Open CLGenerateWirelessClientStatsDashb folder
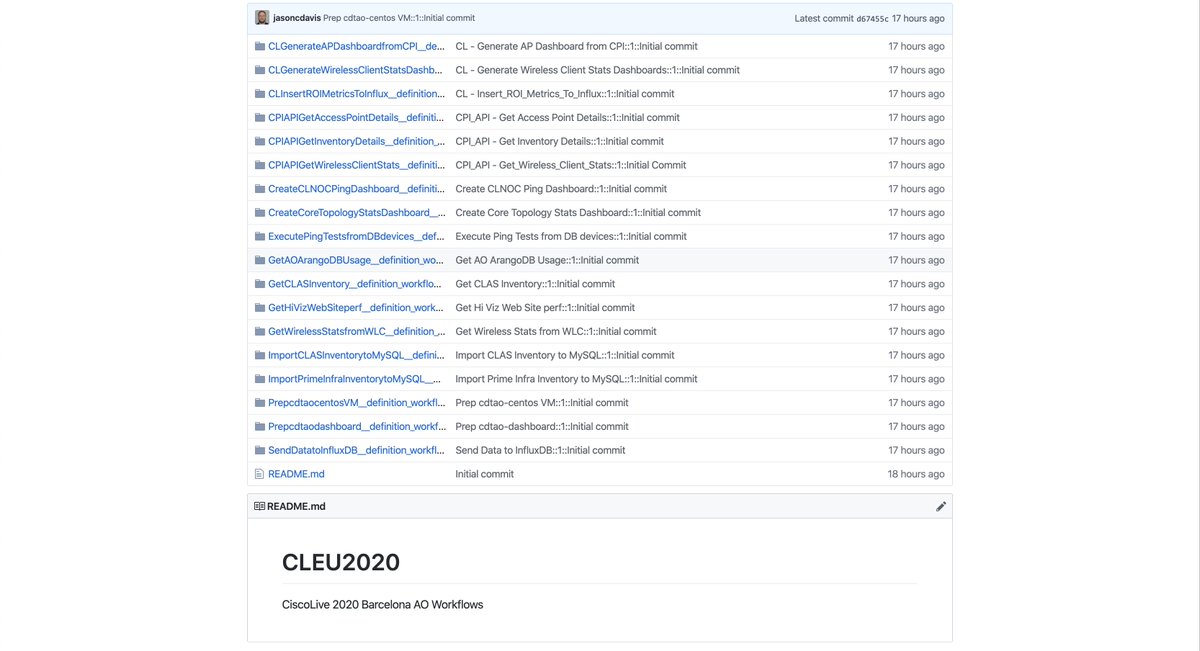 (x=356, y=70)
